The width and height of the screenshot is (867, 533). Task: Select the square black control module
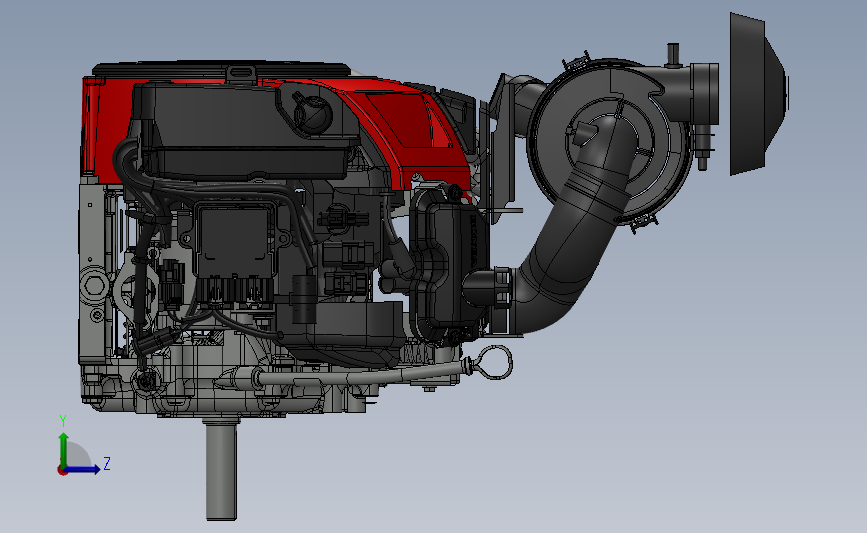click(235, 241)
